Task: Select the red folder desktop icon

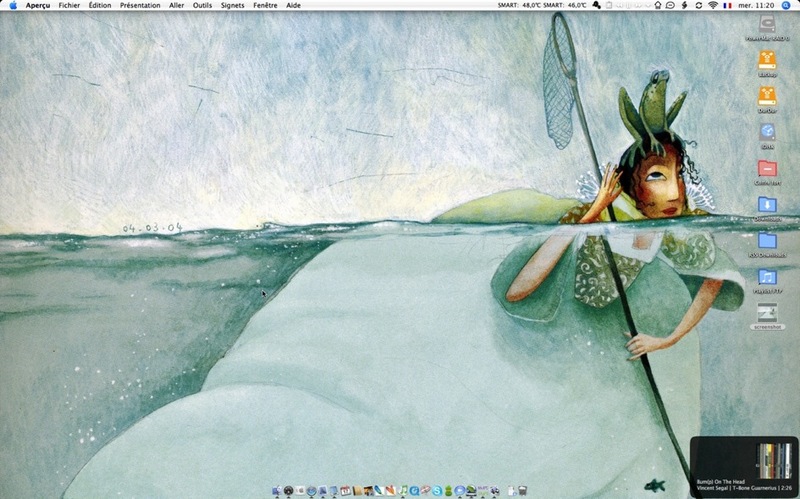Action: (767, 168)
